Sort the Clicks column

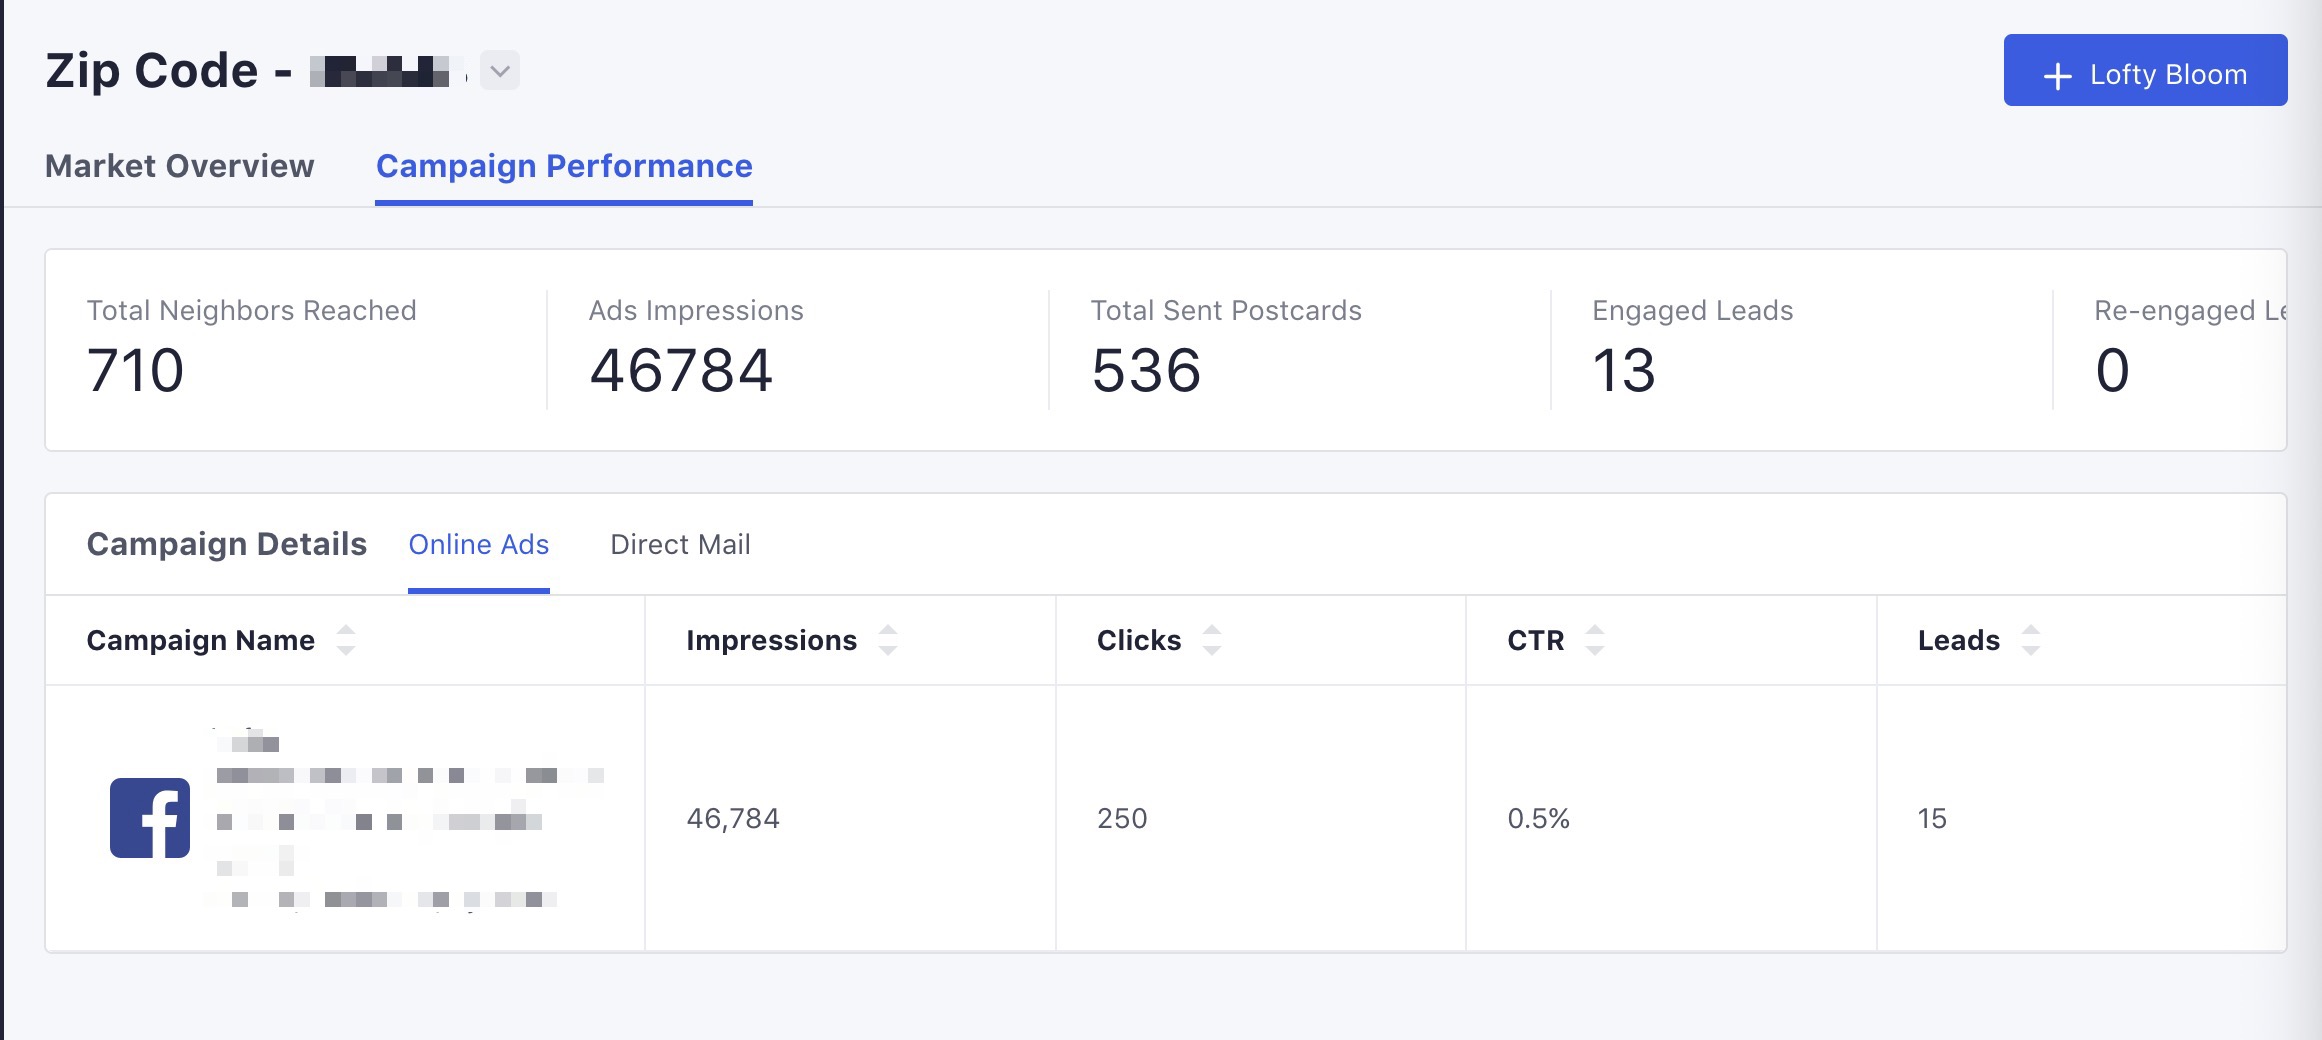tap(1212, 640)
